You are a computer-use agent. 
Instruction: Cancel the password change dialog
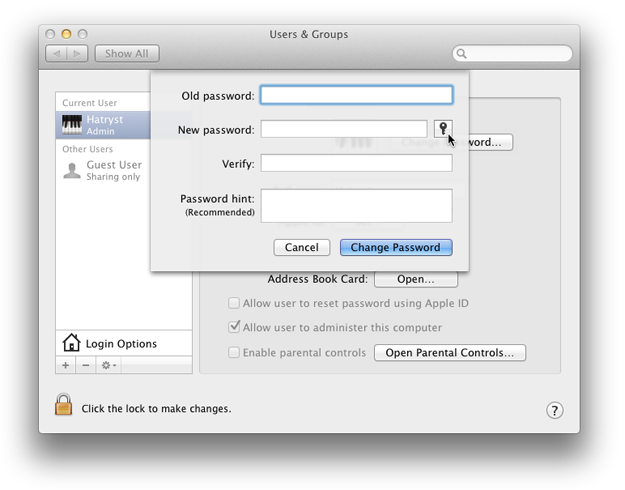(x=301, y=247)
